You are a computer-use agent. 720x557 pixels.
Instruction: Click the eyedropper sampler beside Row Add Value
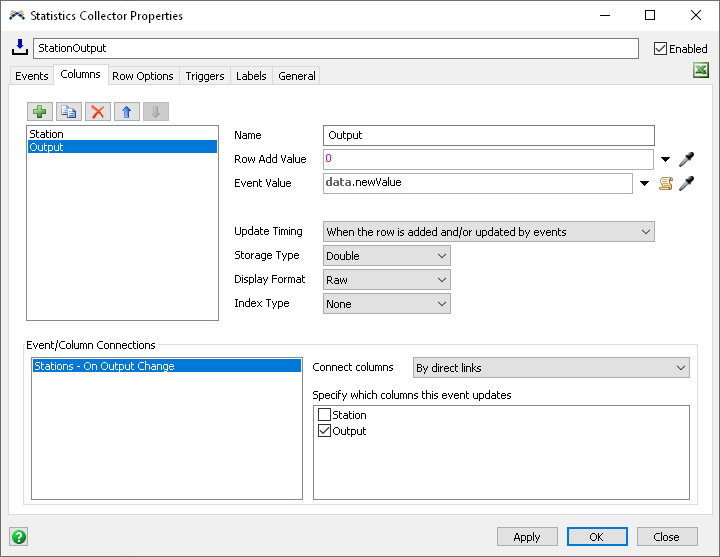tap(686, 159)
